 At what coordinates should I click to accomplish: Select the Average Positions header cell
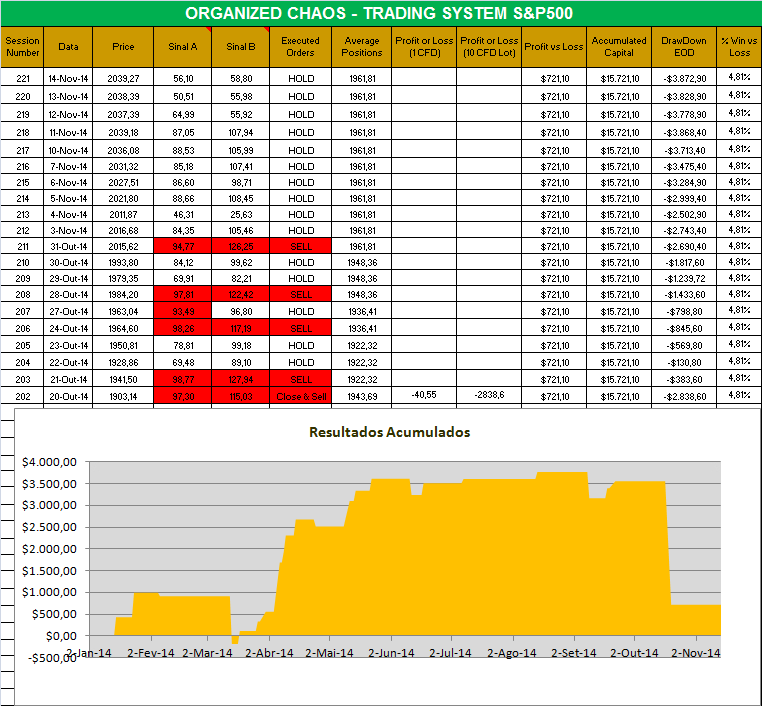tap(362, 47)
